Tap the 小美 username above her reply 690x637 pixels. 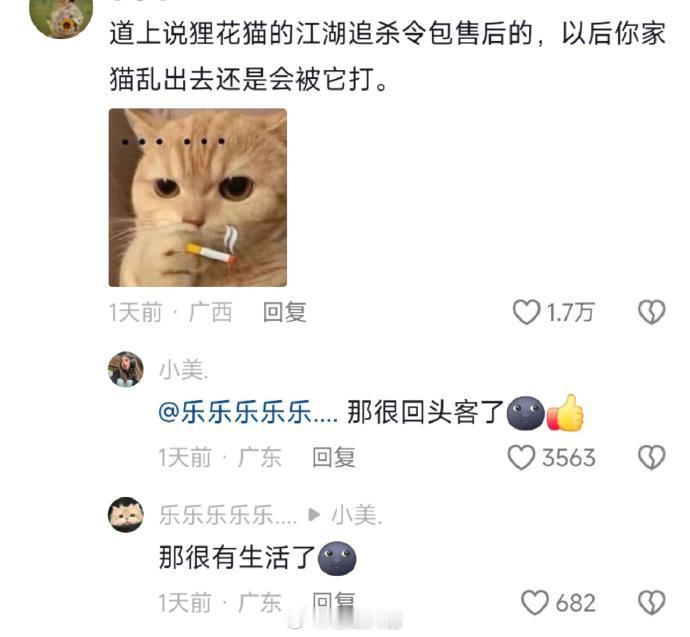click(184, 370)
